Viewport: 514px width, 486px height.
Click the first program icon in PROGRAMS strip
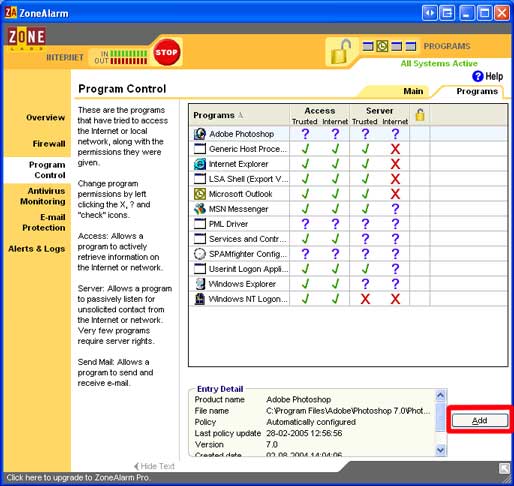click(x=368, y=46)
